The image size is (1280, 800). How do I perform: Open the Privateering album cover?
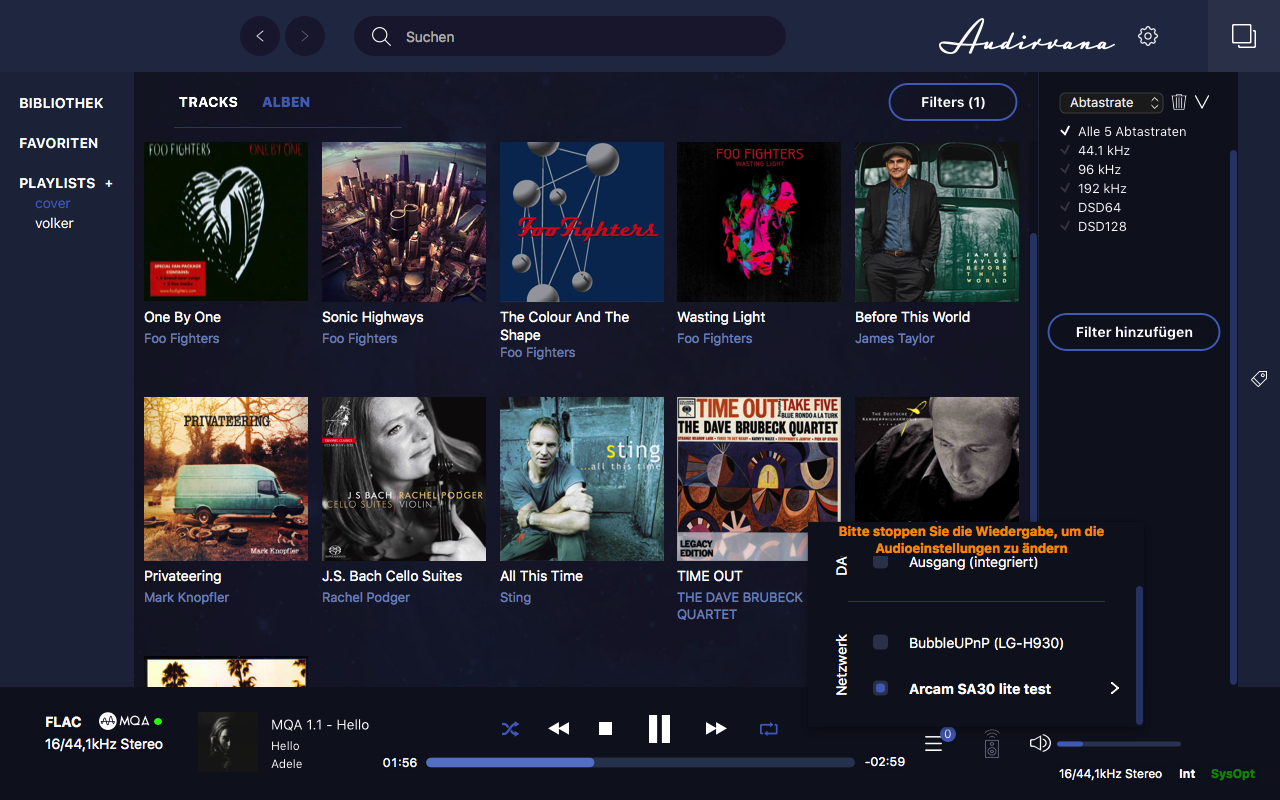[226, 479]
